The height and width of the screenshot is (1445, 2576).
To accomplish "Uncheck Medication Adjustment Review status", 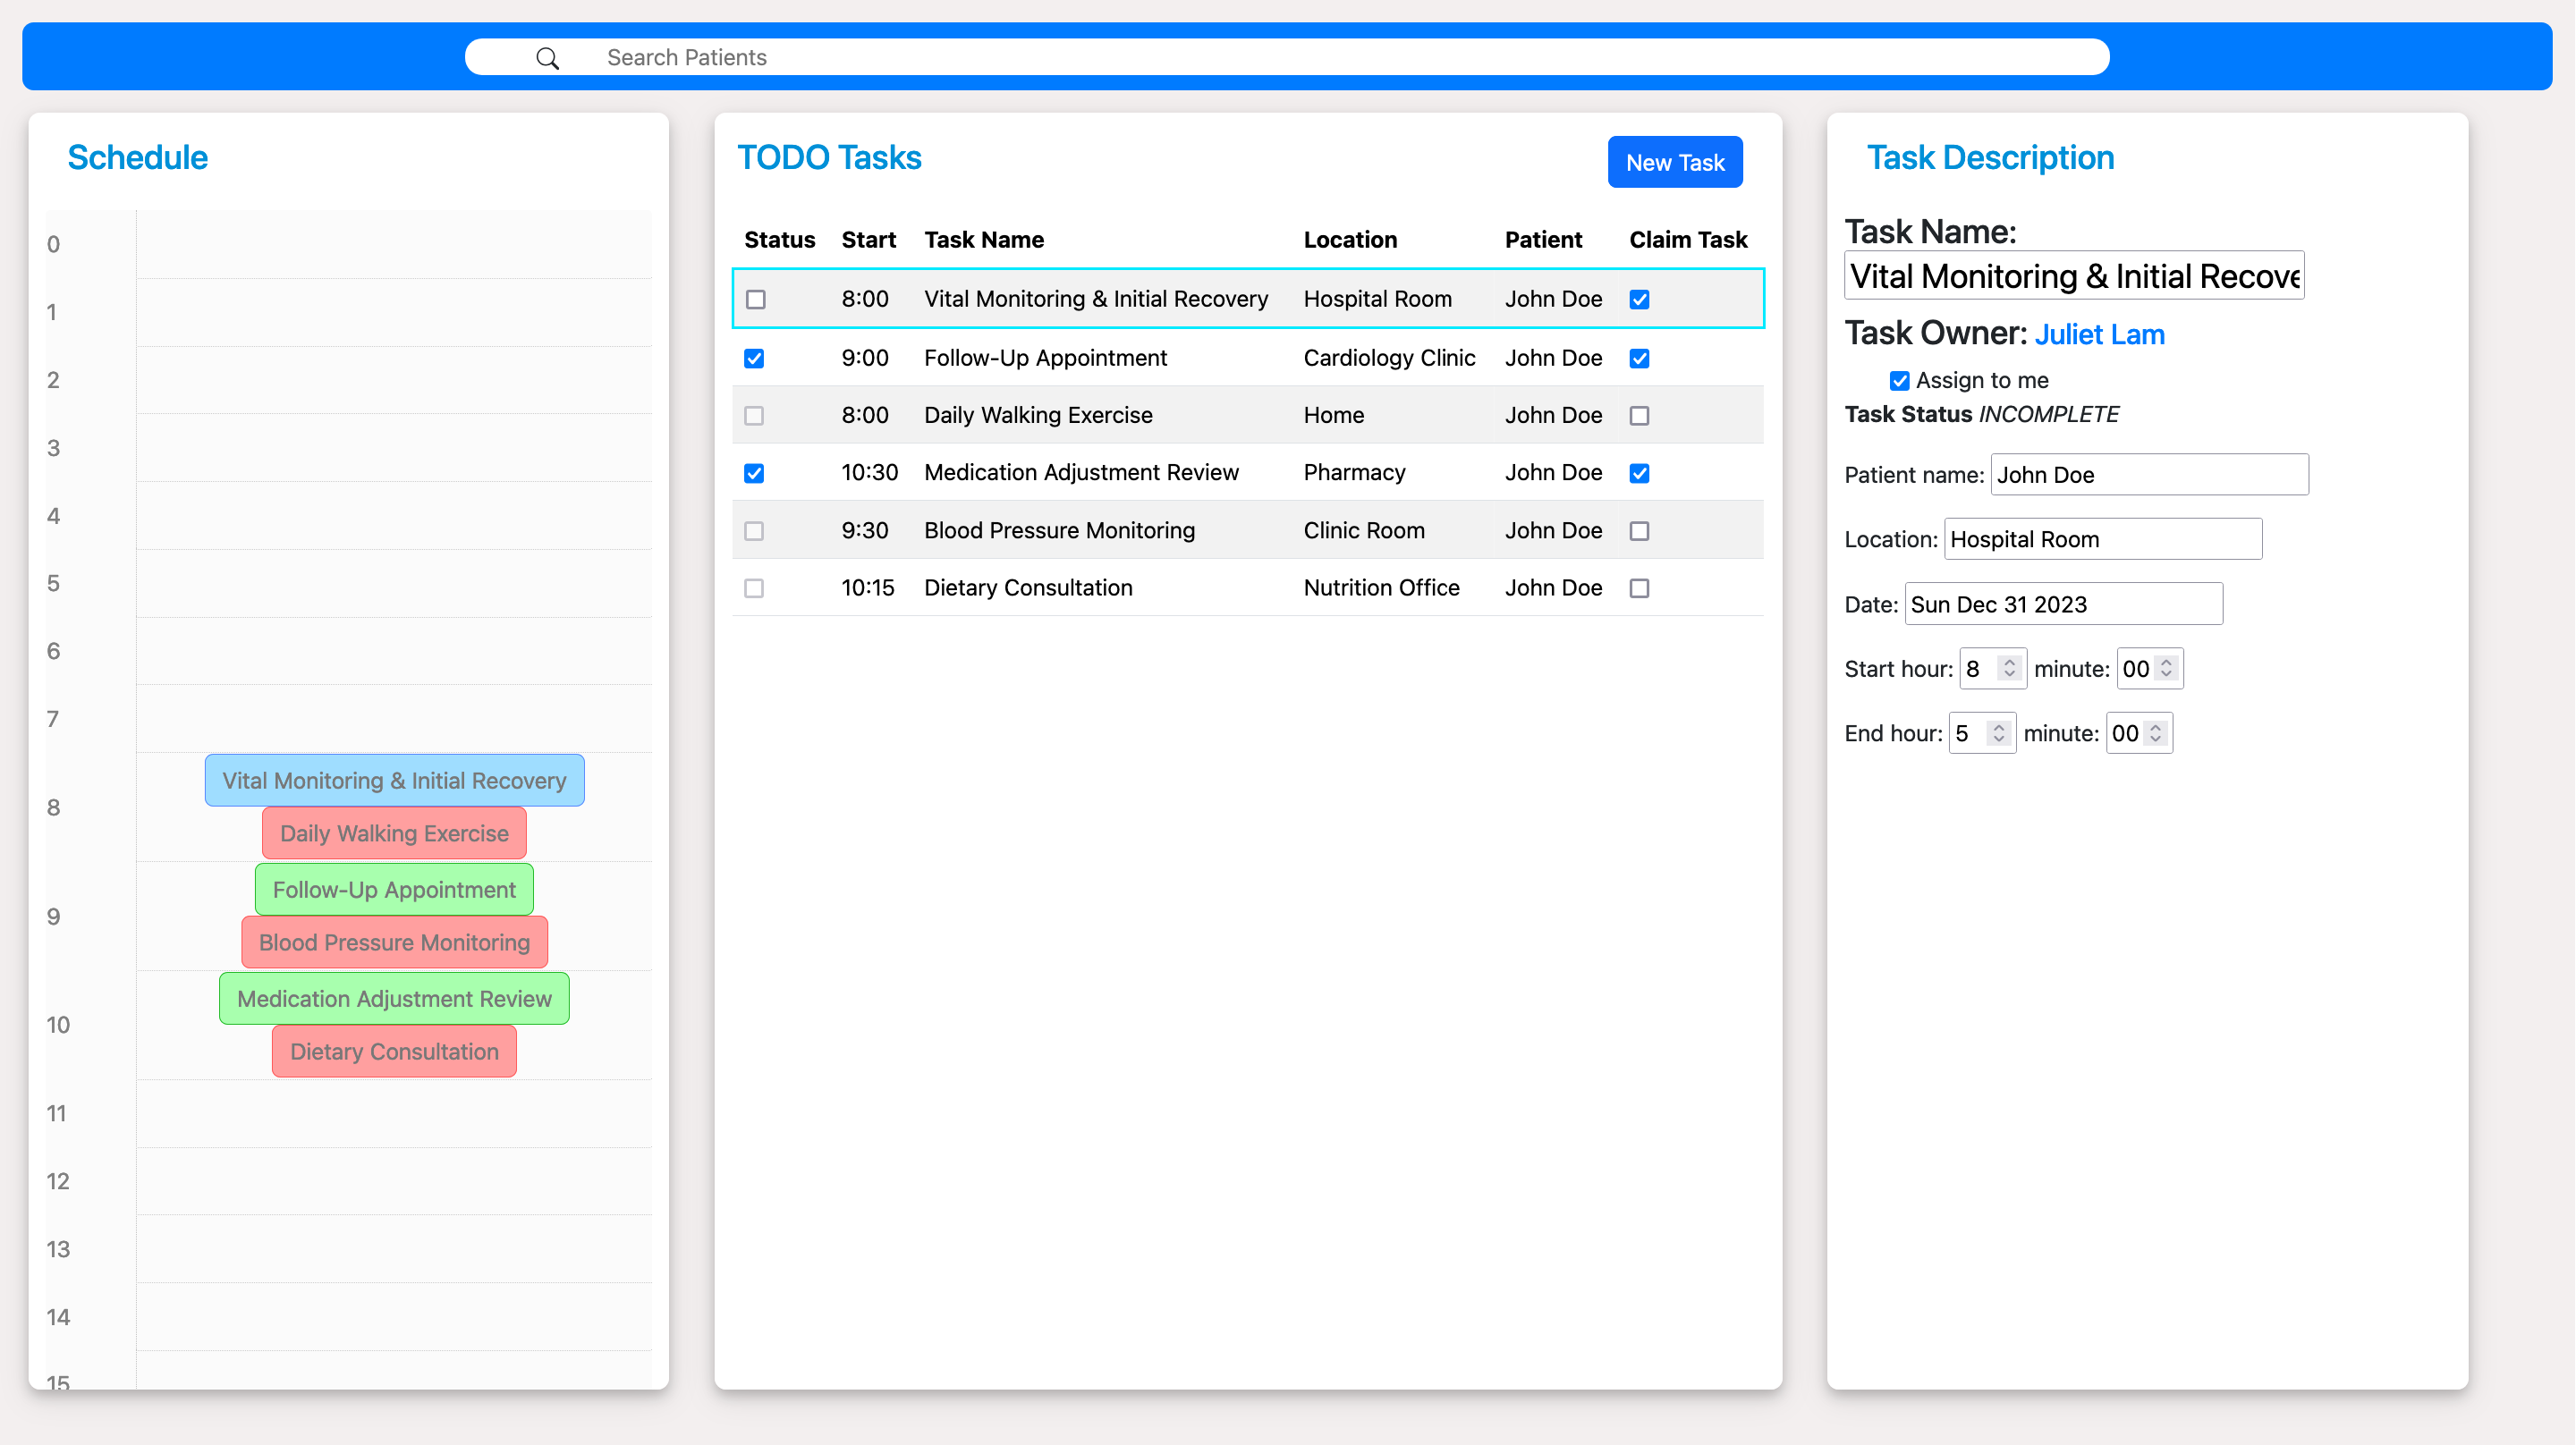I will (754, 473).
